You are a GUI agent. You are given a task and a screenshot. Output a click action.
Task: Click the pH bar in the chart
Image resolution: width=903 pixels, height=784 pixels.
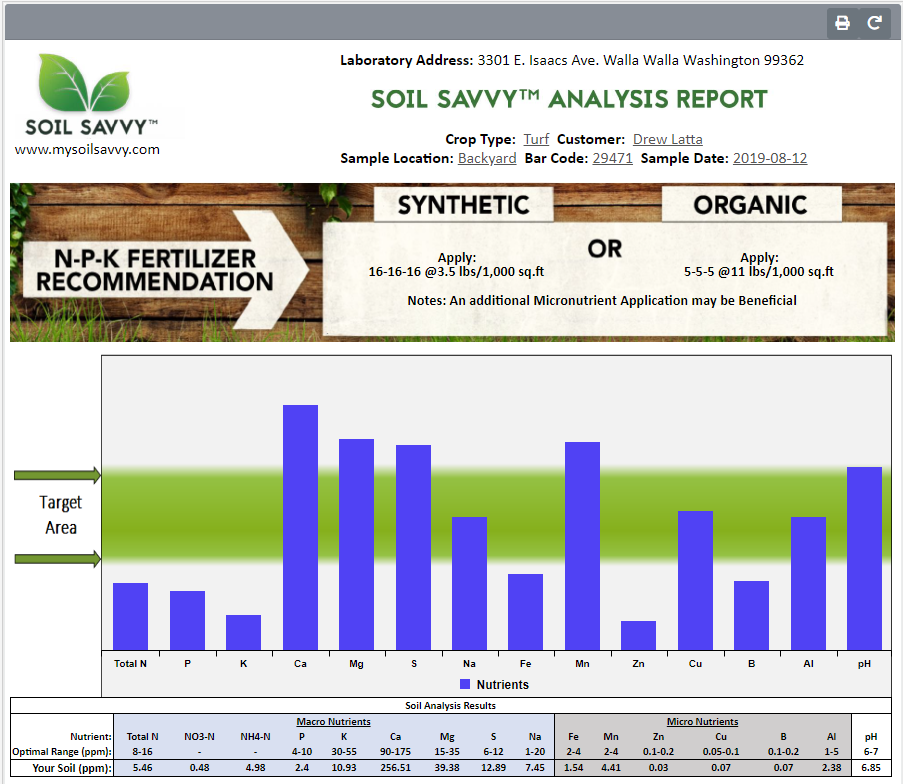click(x=864, y=558)
